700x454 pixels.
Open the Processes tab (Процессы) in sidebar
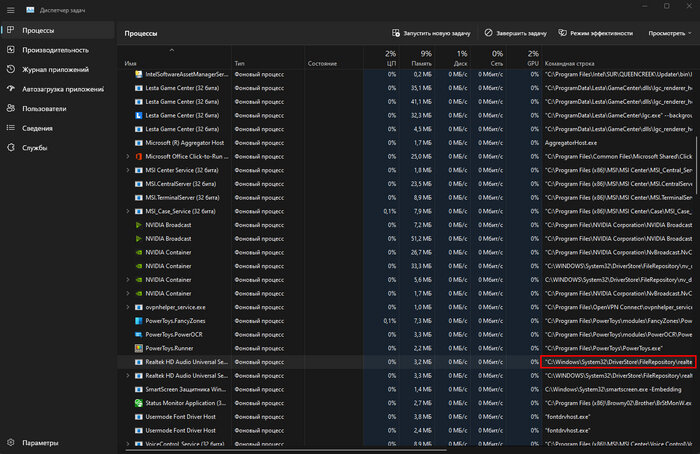(58, 30)
